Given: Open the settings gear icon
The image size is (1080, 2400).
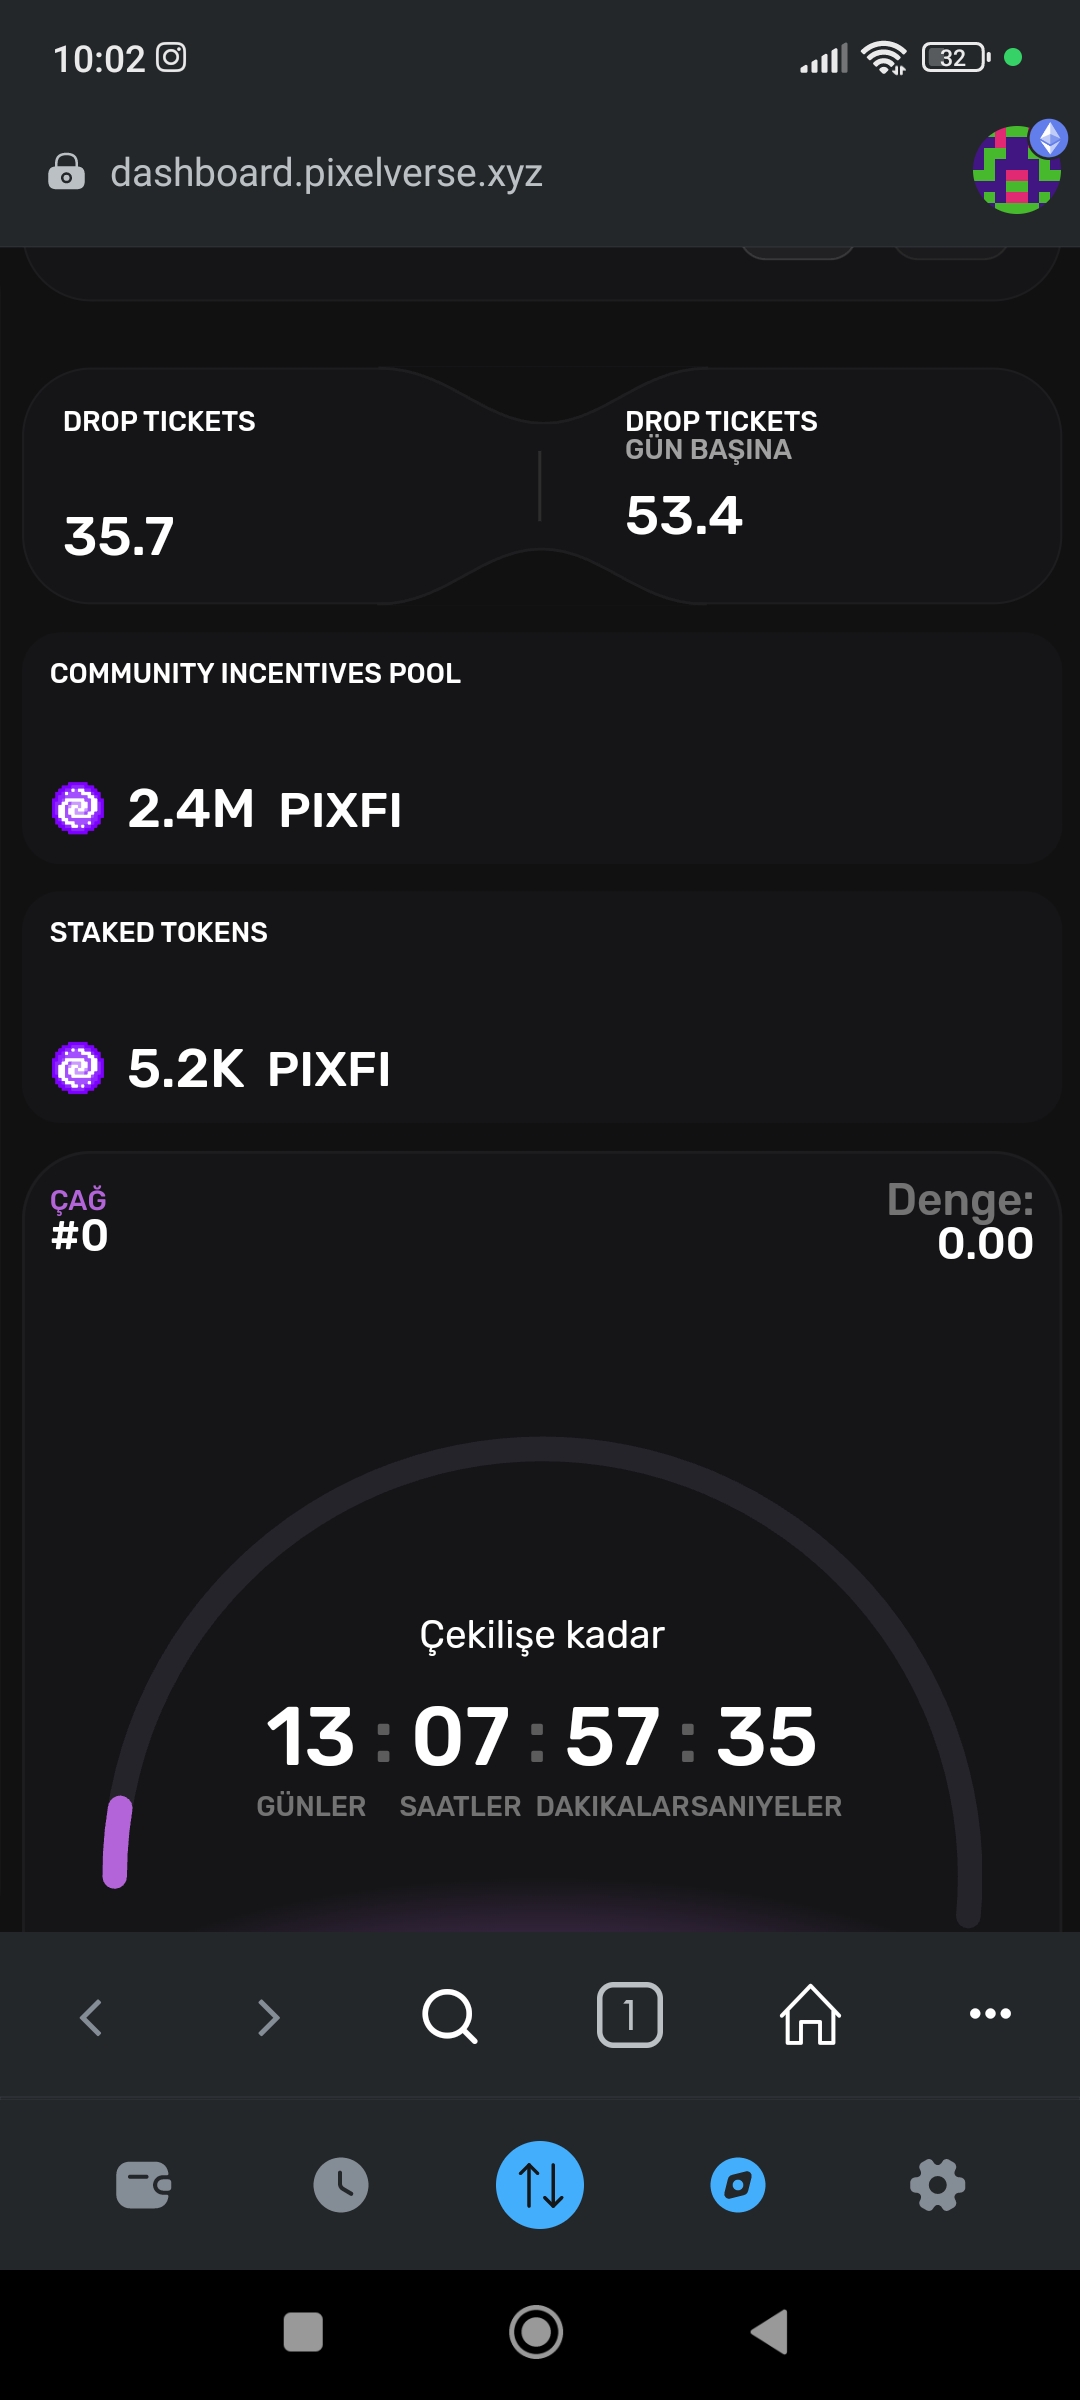Looking at the screenshot, I should [938, 2185].
